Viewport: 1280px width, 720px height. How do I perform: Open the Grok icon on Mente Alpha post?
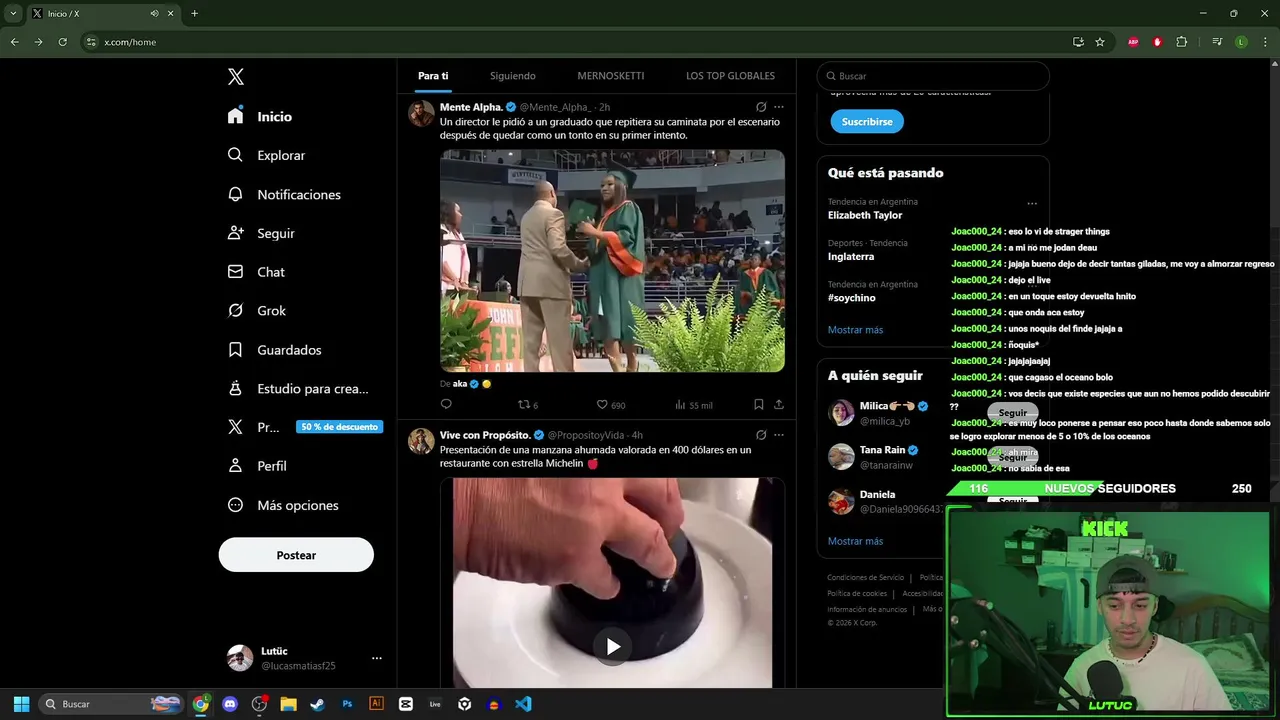761,107
